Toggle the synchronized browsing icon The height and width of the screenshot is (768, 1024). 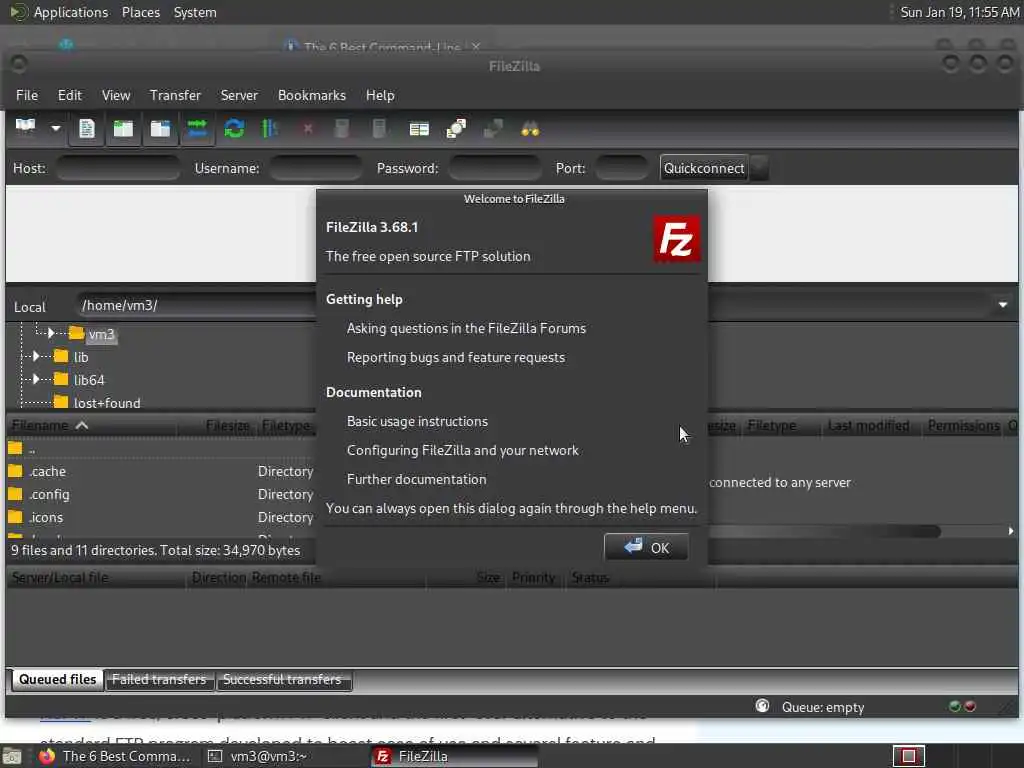492,129
